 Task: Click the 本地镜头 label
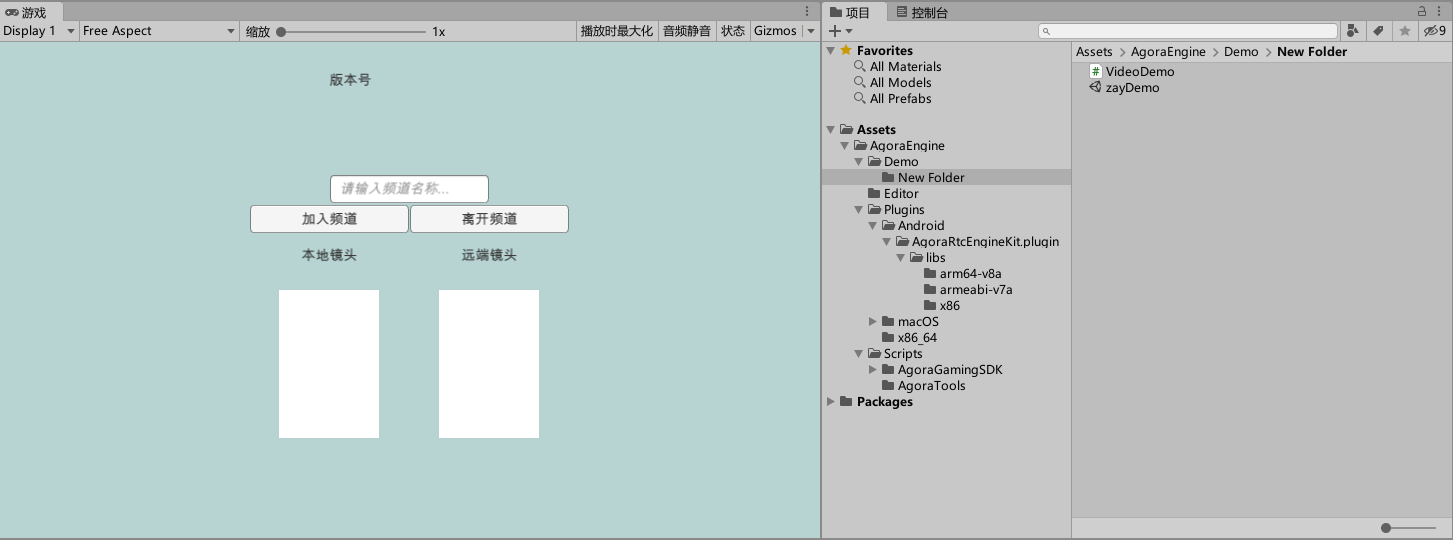point(329,255)
